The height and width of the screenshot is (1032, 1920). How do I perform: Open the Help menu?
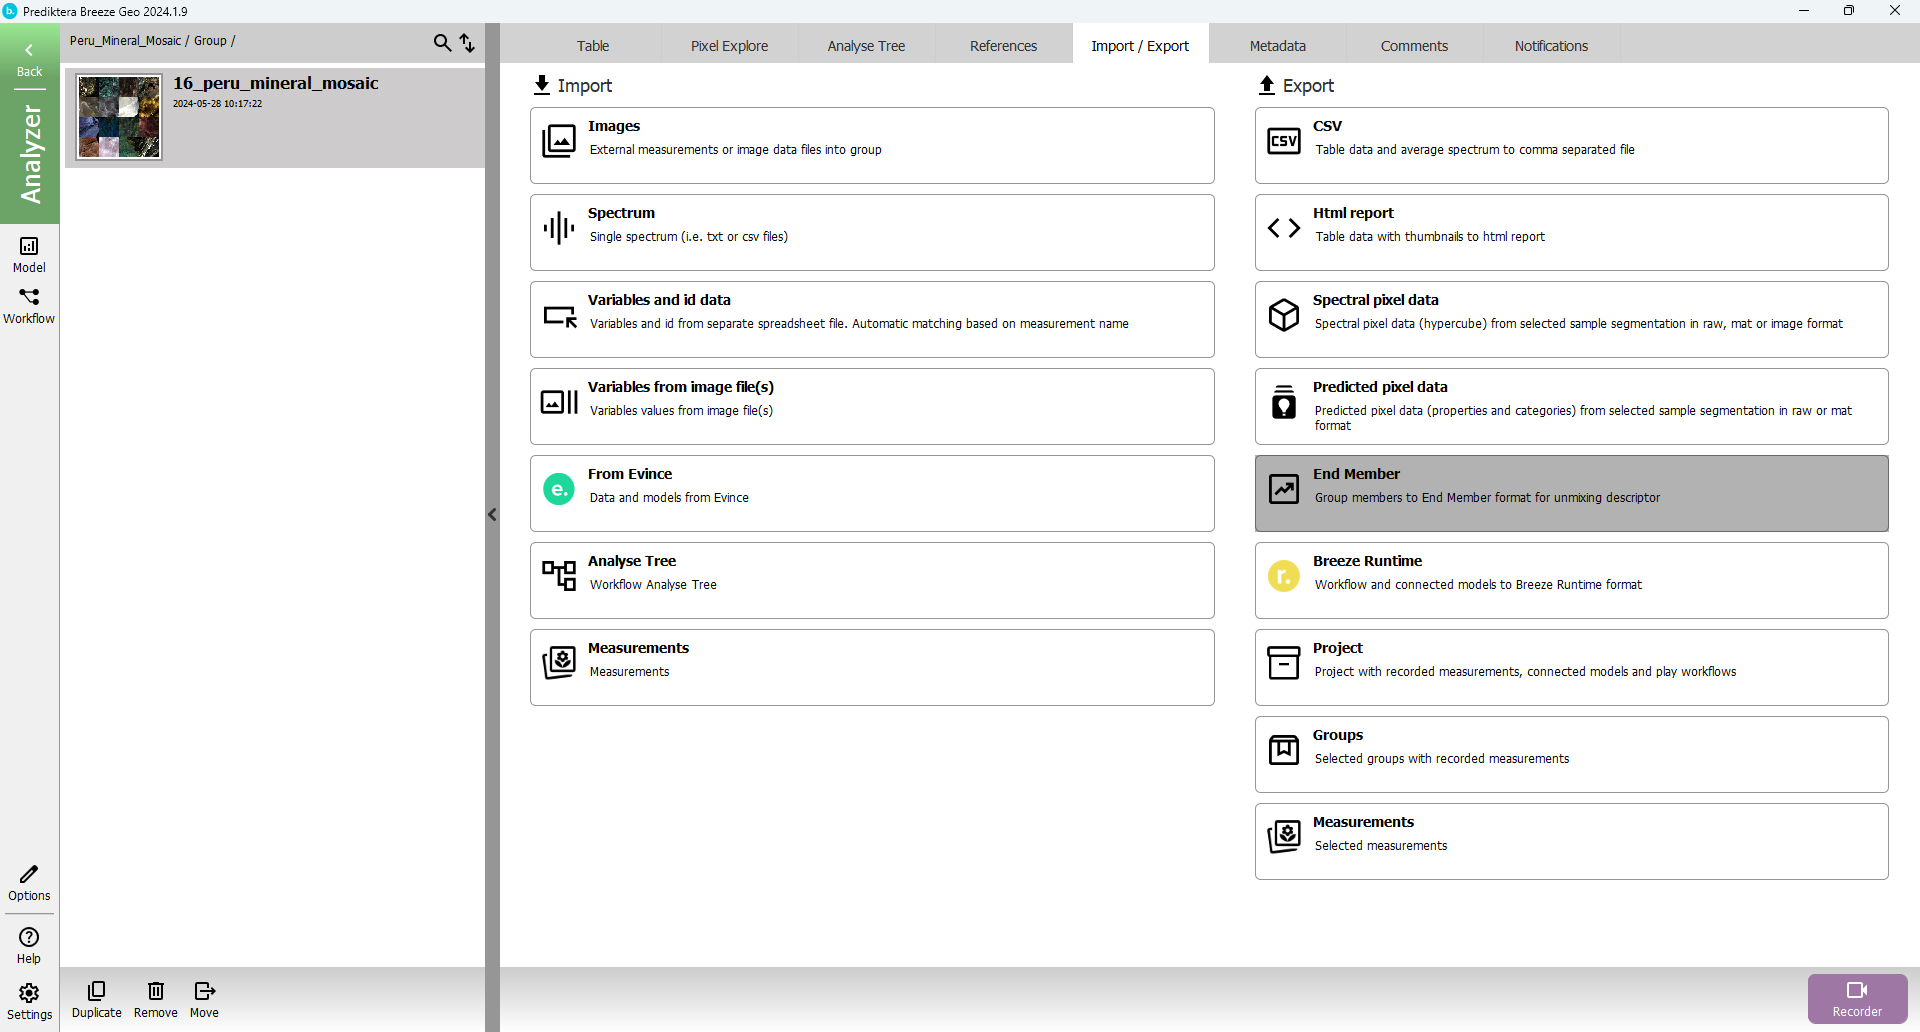click(29, 945)
